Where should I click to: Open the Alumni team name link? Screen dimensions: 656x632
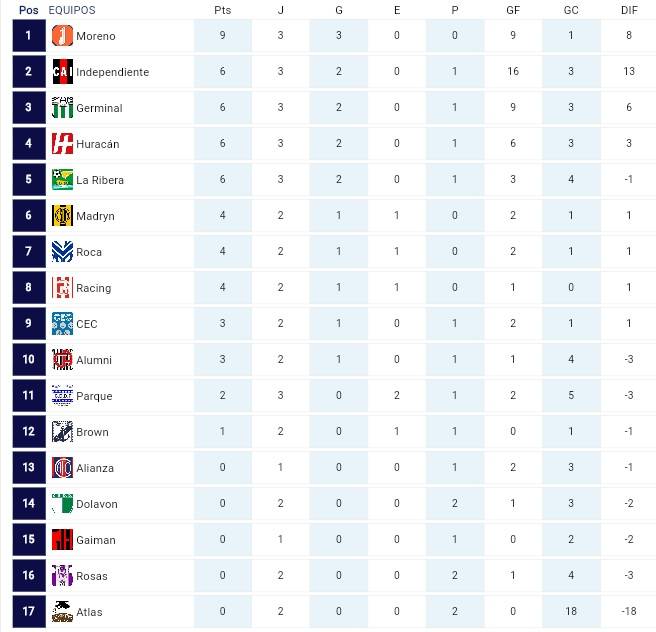pyautogui.click(x=94, y=360)
